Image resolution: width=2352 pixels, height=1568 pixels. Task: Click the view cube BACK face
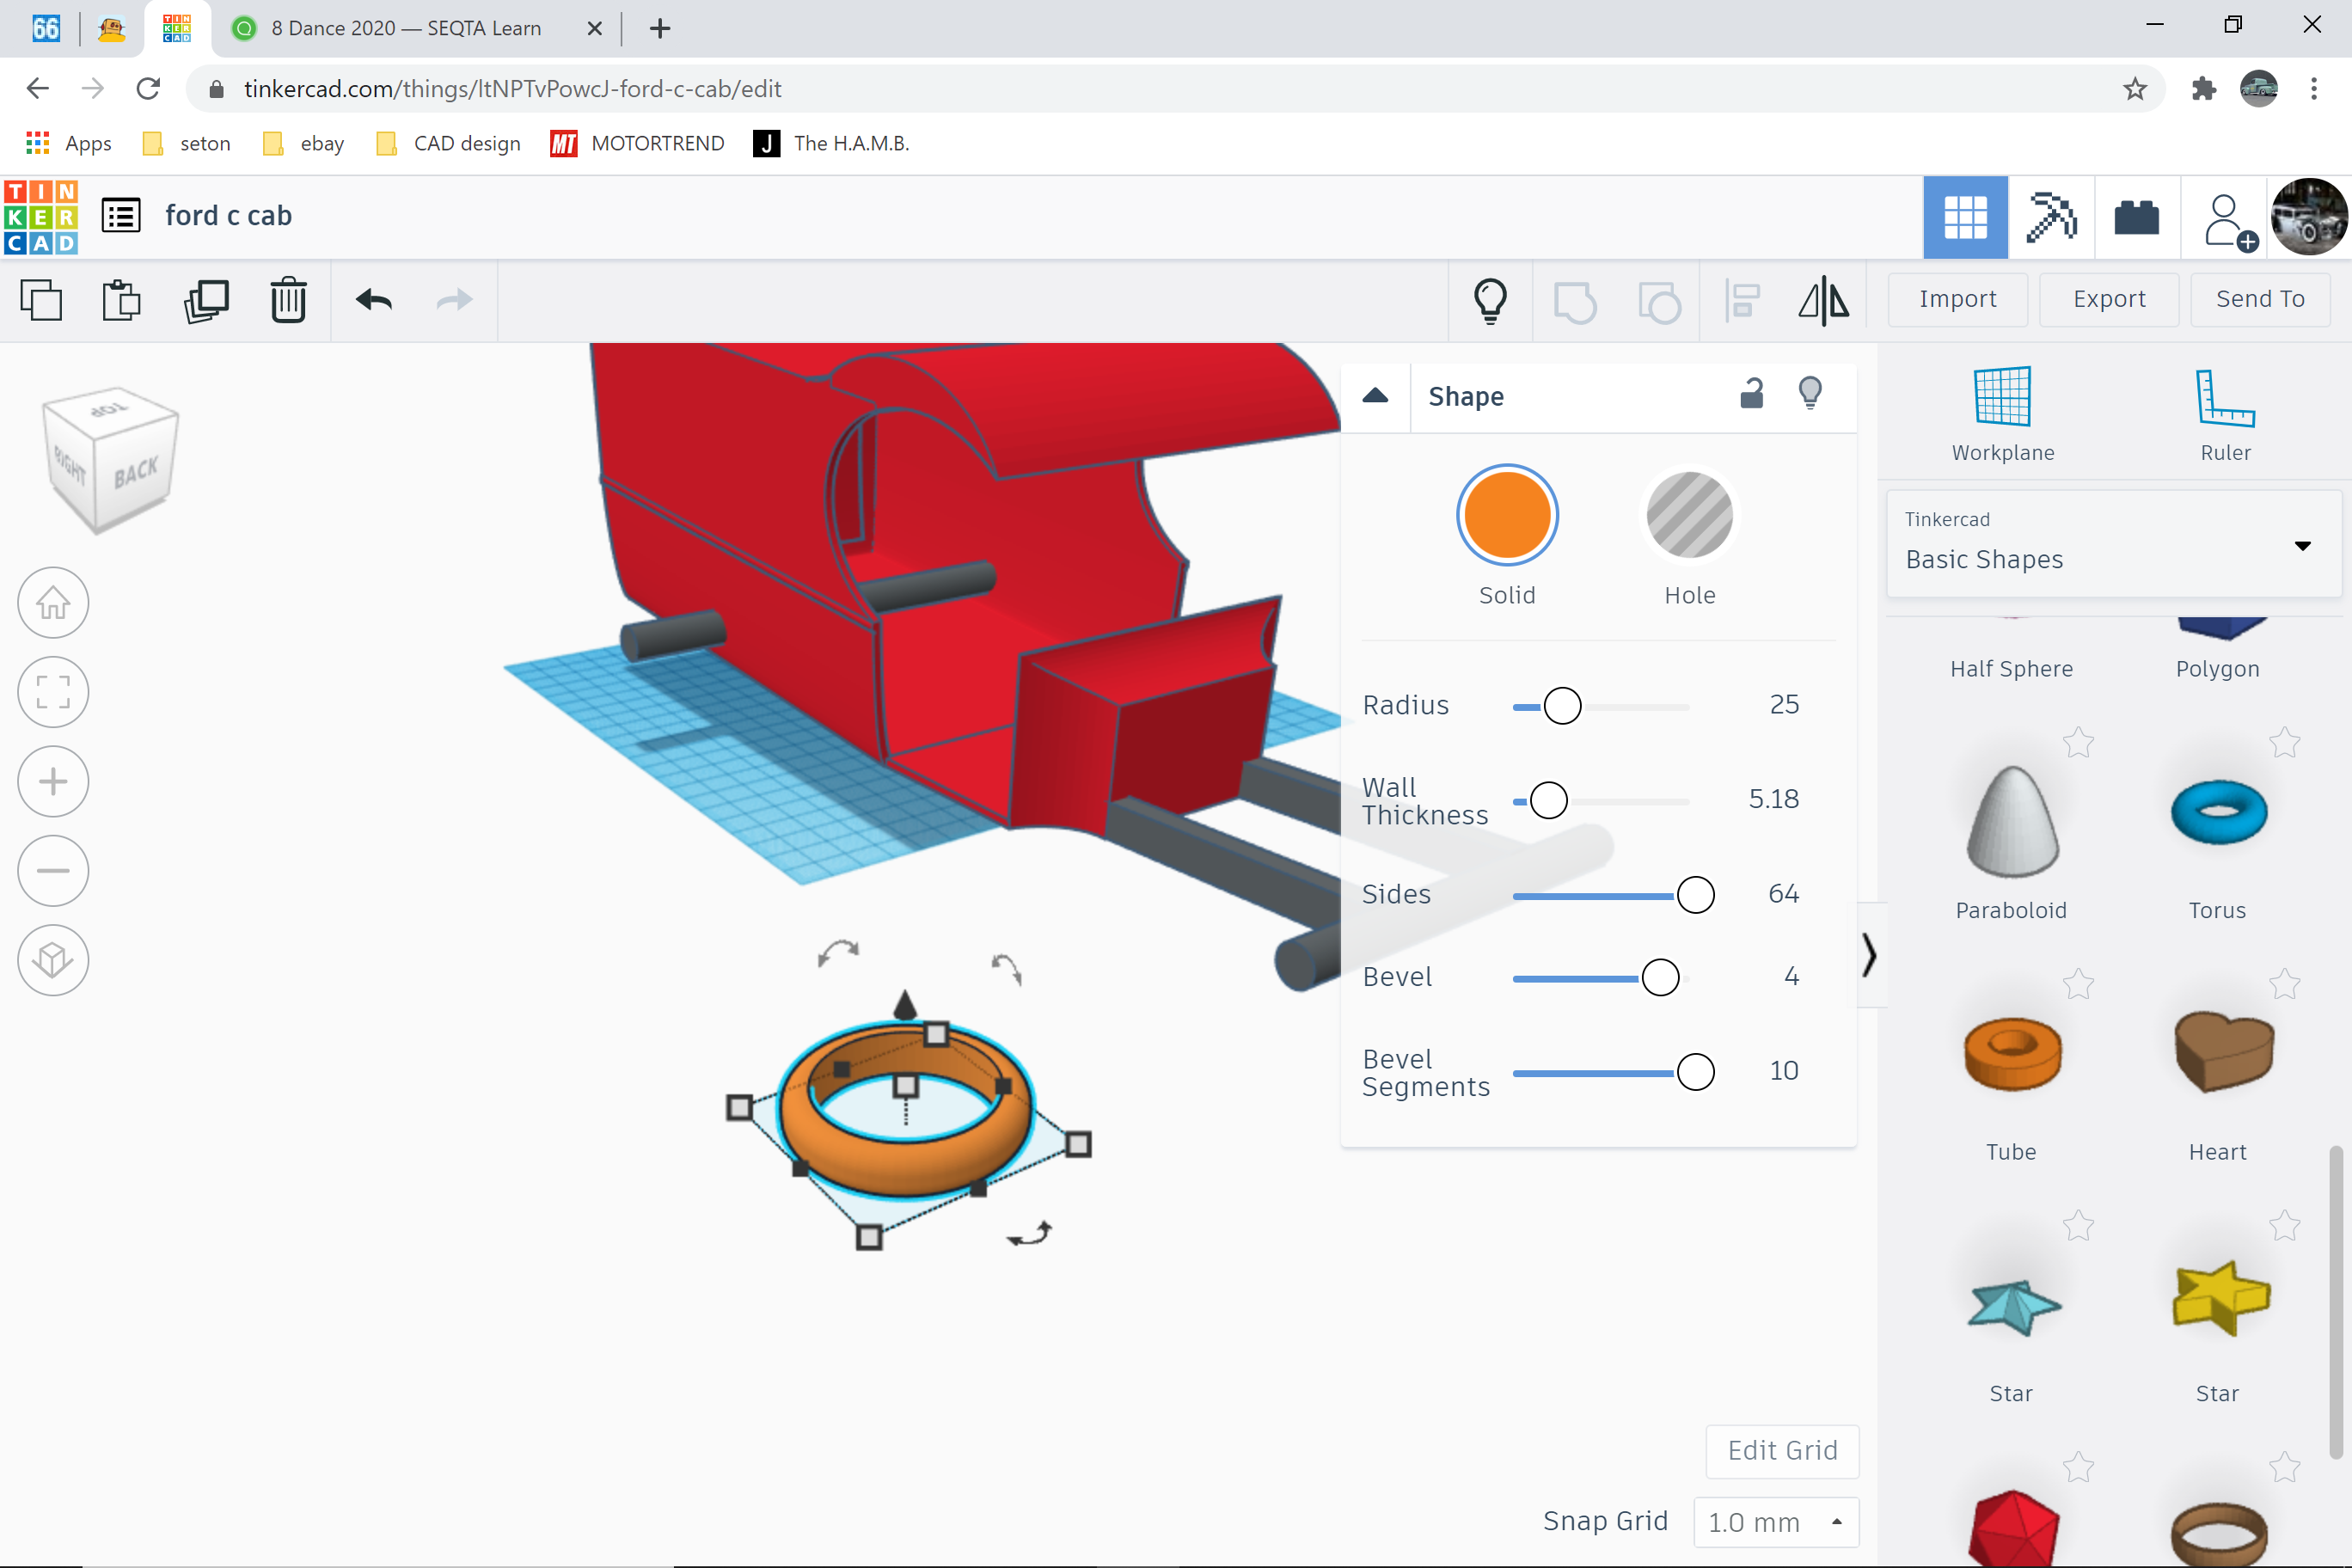pyautogui.click(x=136, y=471)
